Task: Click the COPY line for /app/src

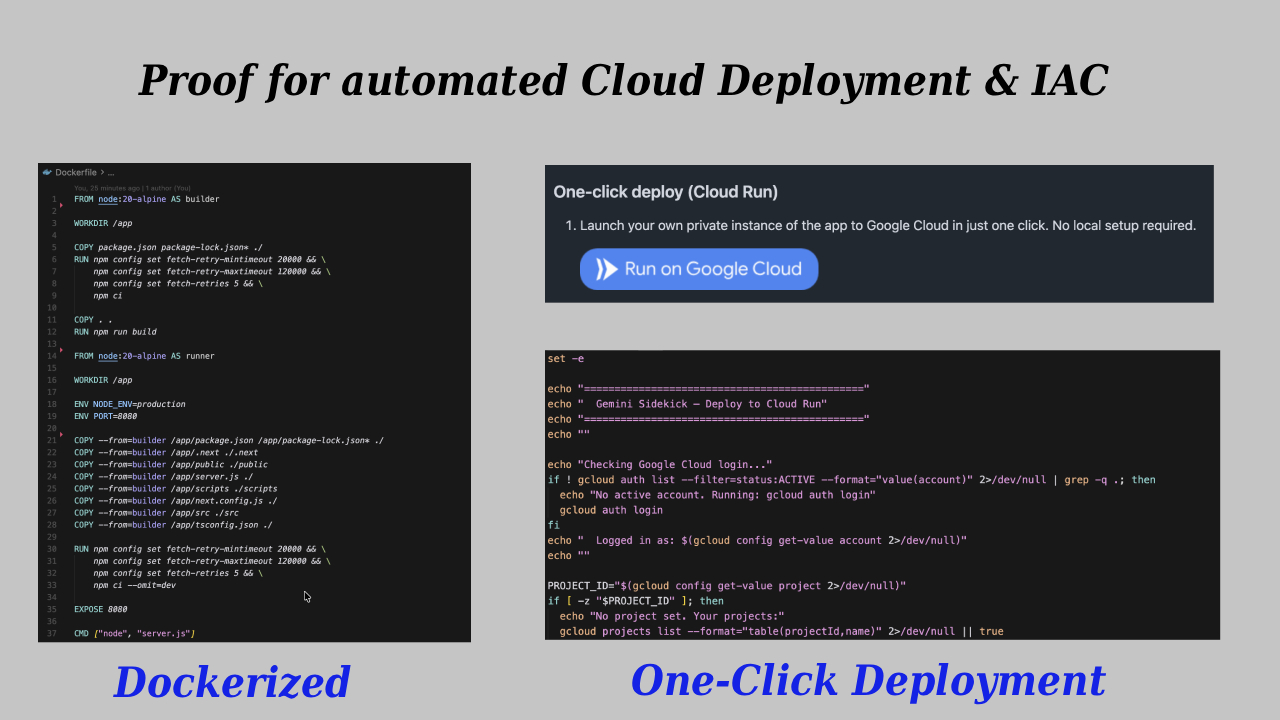Action: [156, 513]
